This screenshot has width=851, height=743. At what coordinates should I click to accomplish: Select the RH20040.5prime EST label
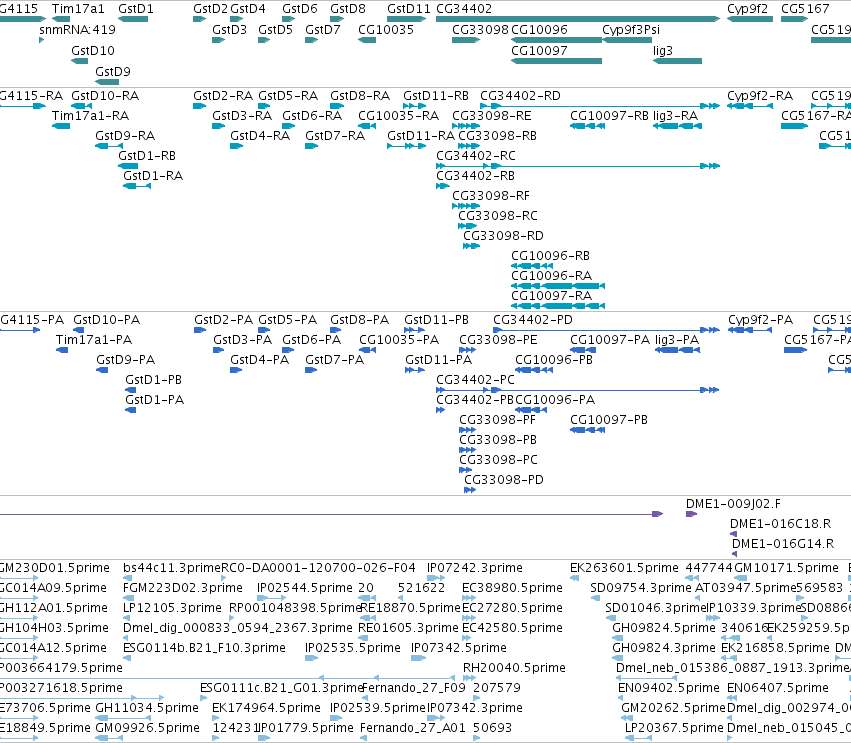coord(515,668)
